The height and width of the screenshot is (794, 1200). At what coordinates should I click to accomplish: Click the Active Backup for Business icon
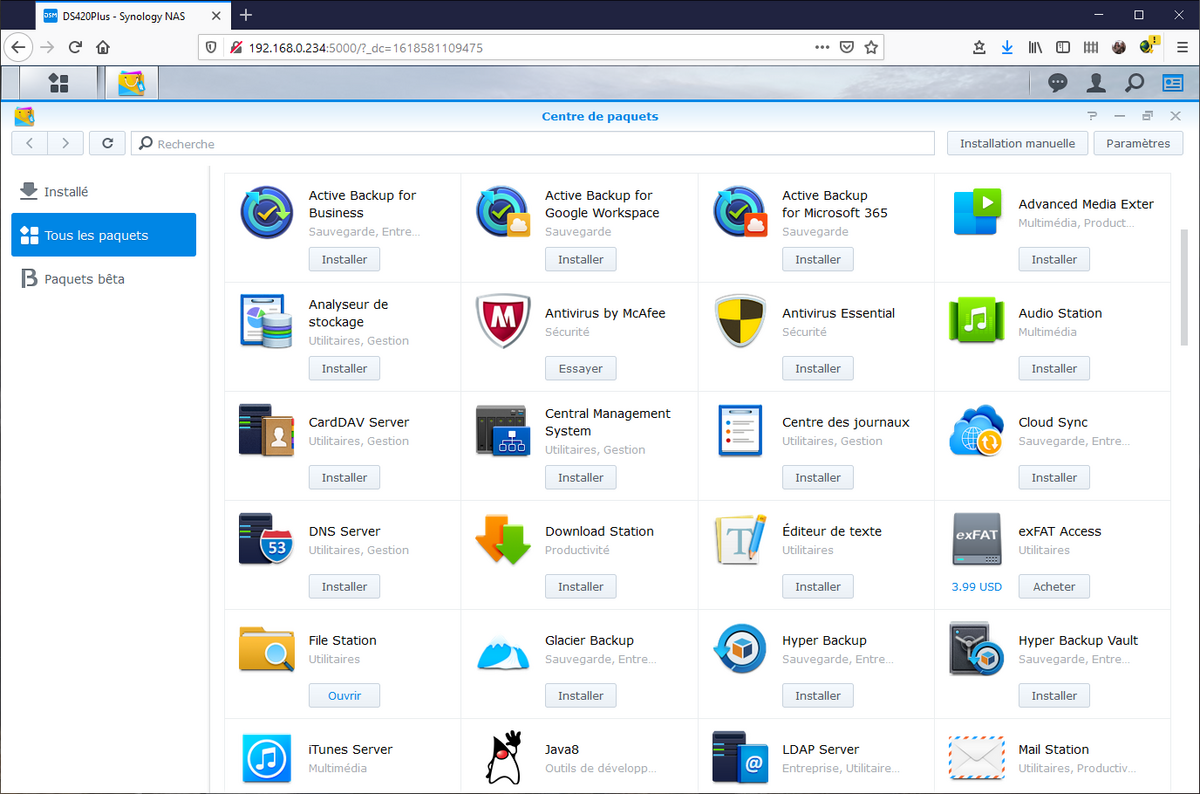266,212
